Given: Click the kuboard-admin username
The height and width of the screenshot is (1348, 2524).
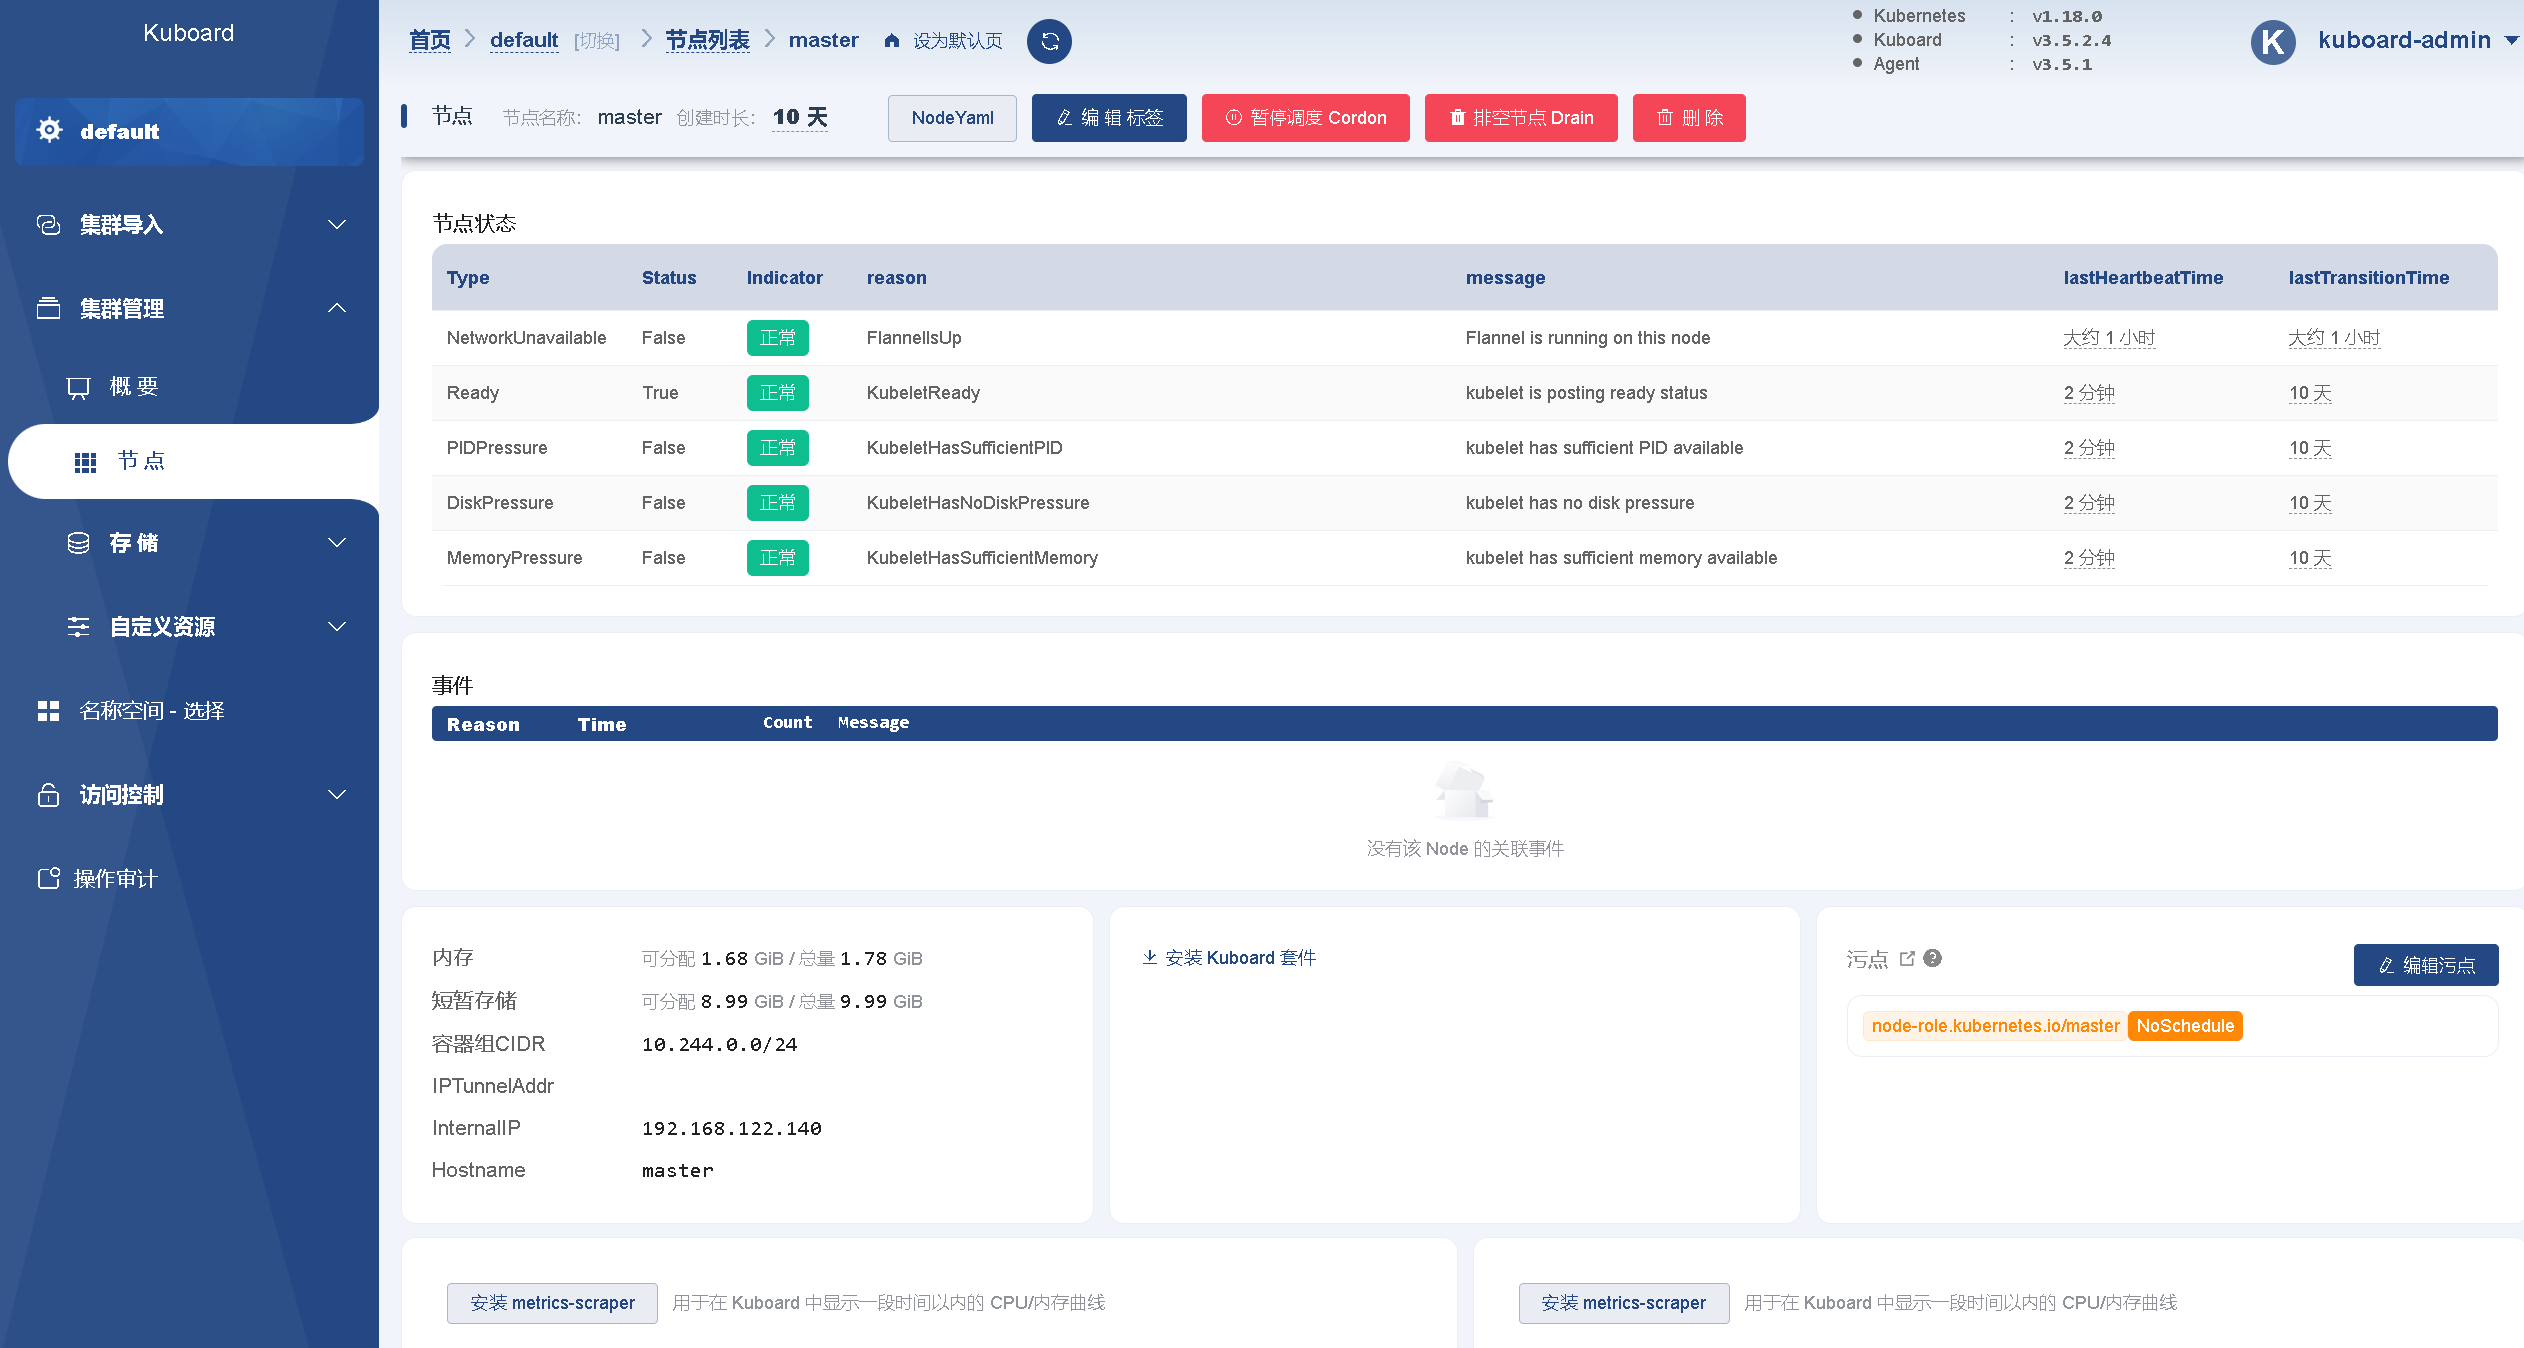Looking at the screenshot, I should 2405,40.
